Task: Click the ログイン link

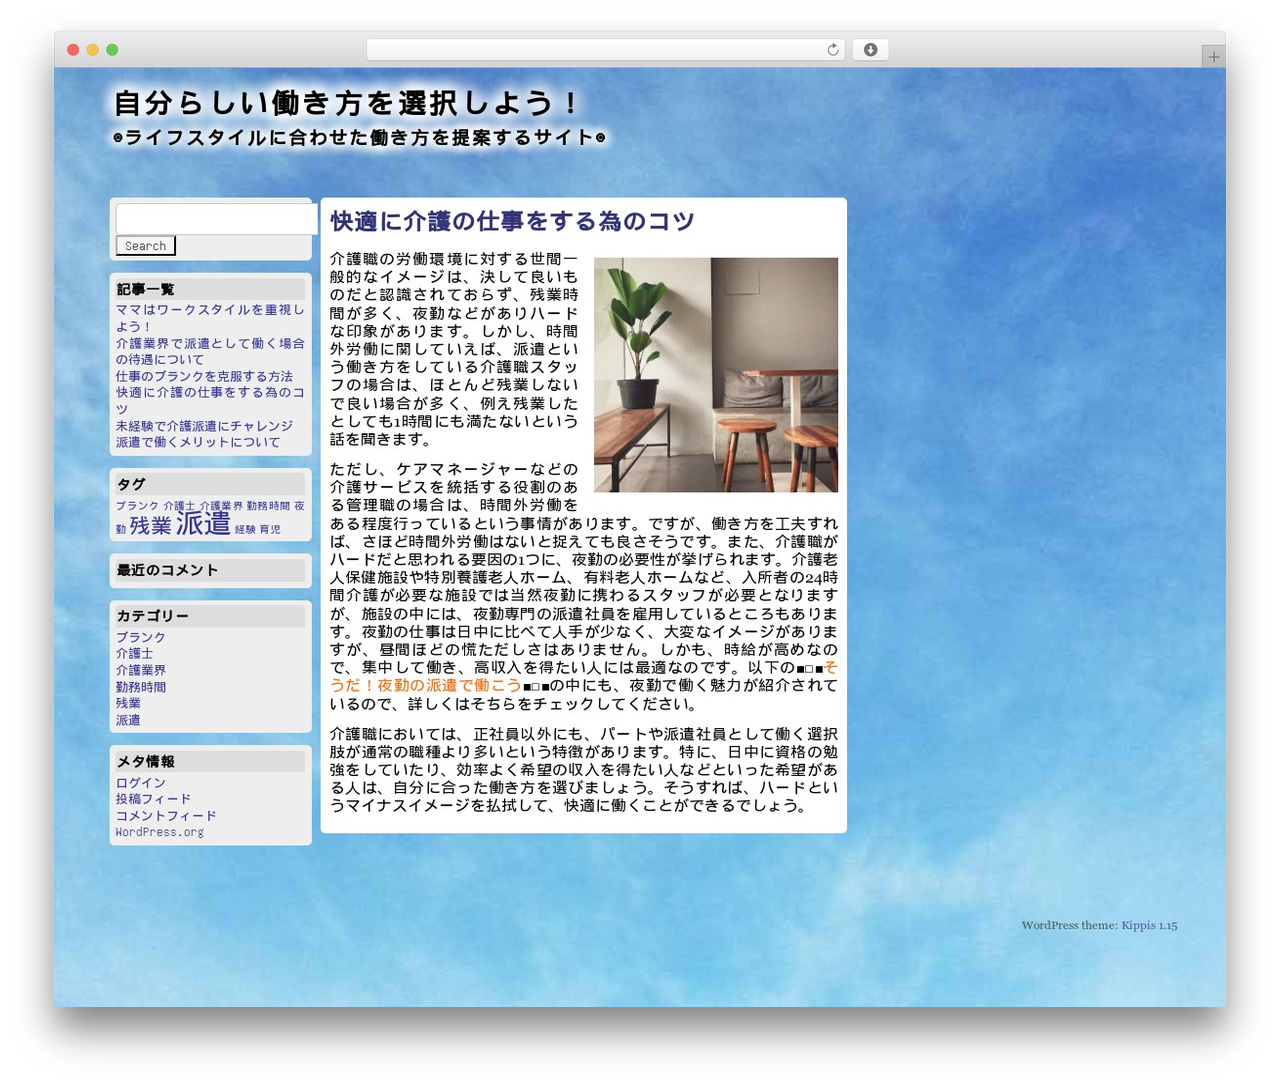Action: click(141, 783)
